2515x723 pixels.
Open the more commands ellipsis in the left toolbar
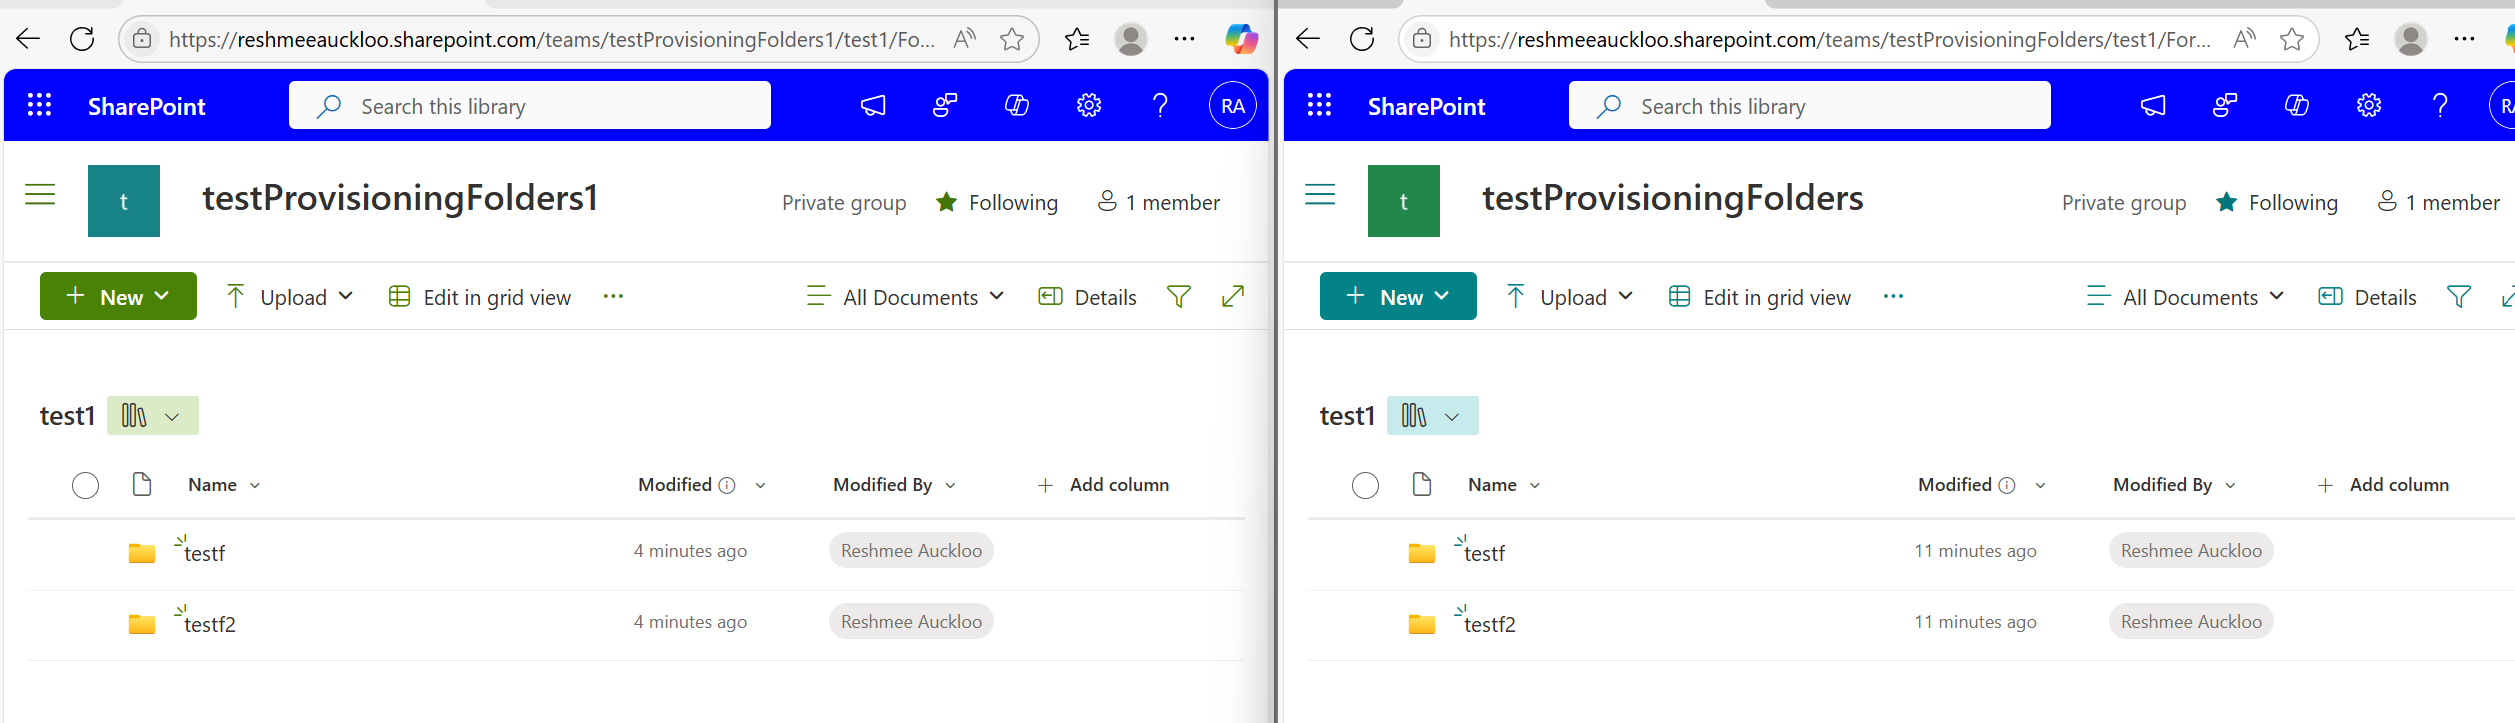[613, 296]
